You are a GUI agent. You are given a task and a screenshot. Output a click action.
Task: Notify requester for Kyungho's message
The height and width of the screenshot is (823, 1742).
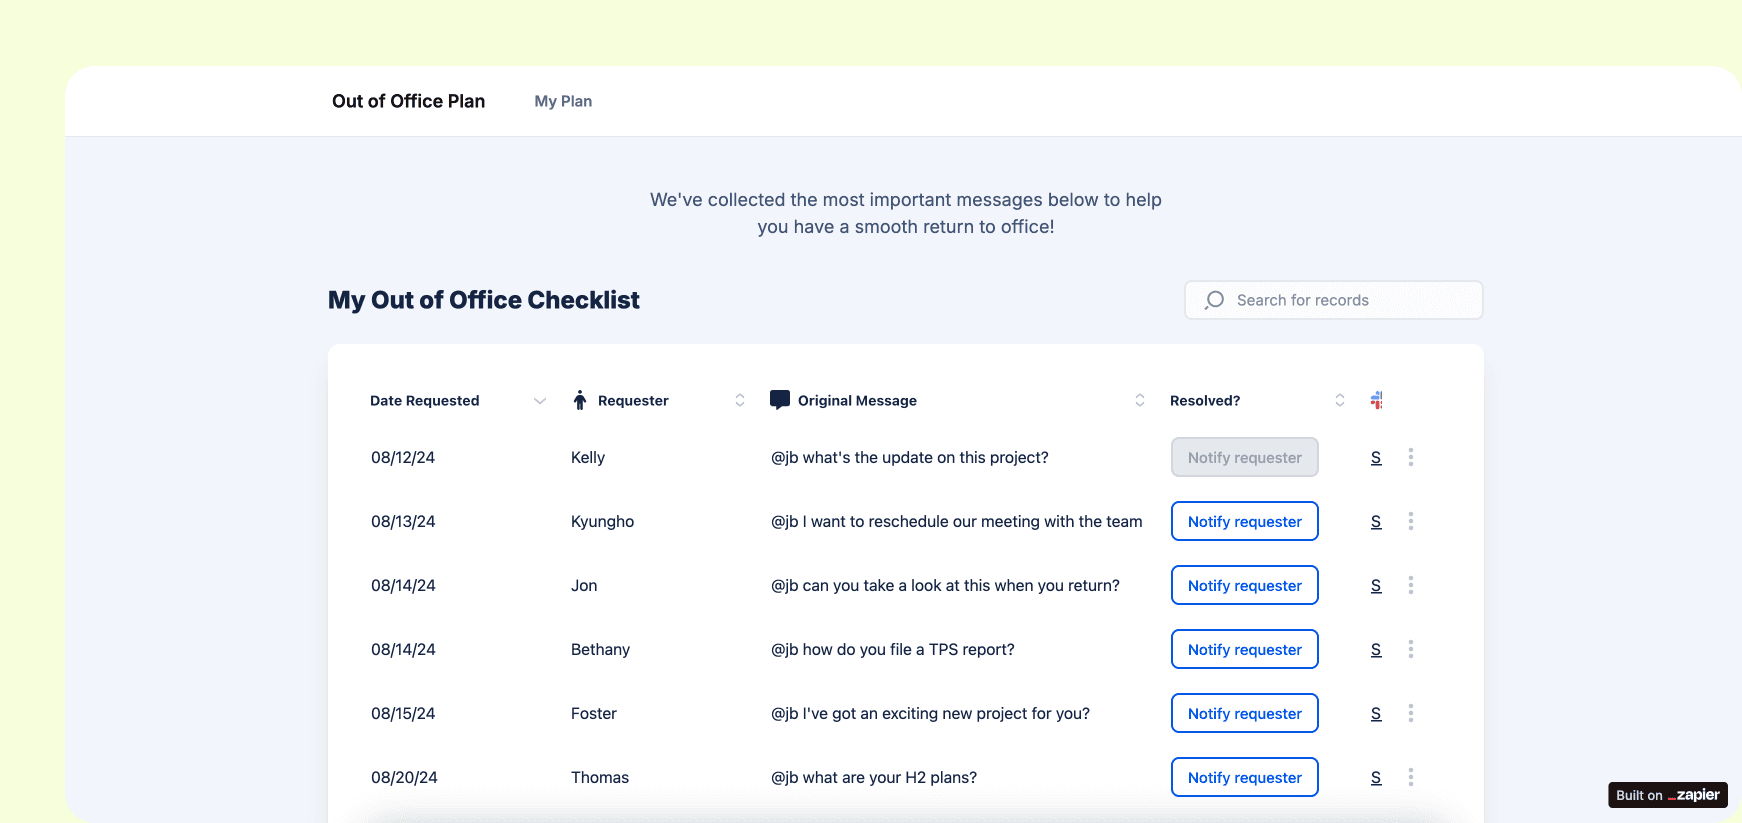pyautogui.click(x=1244, y=521)
